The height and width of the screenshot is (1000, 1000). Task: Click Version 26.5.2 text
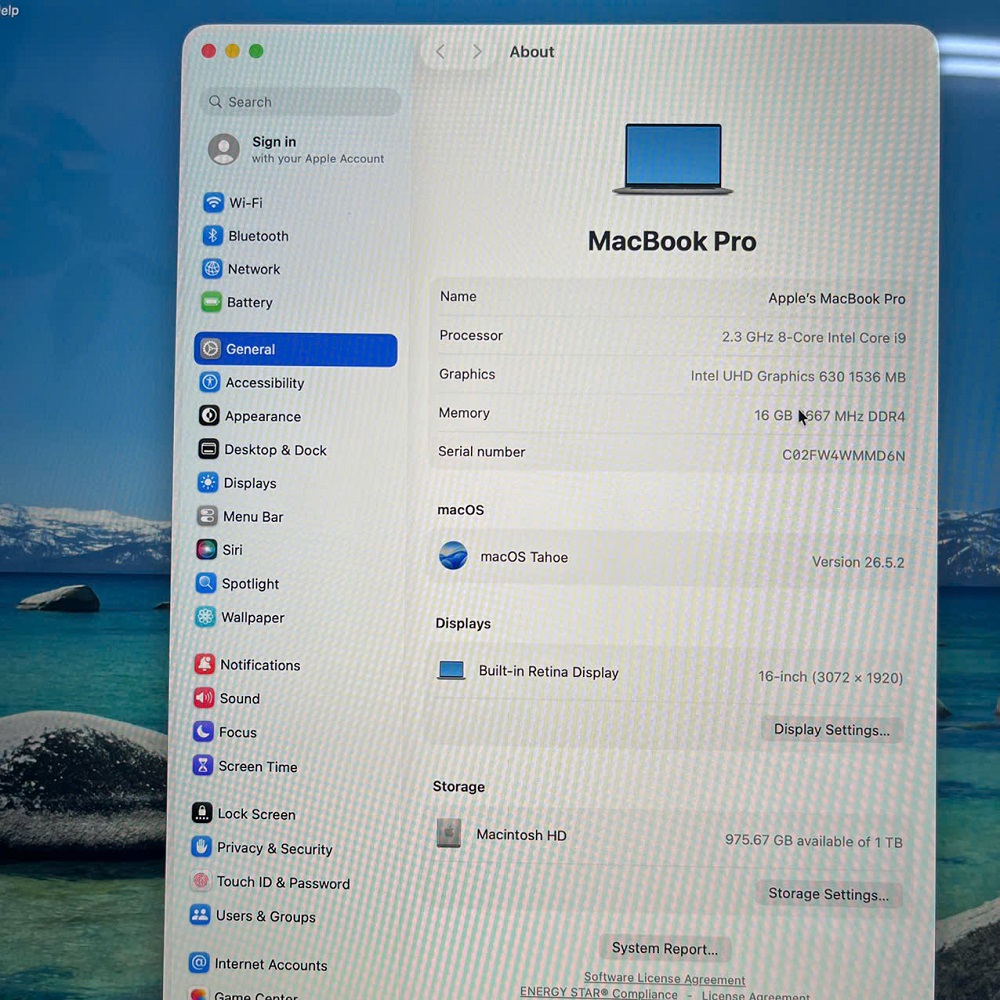coord(858,562)
